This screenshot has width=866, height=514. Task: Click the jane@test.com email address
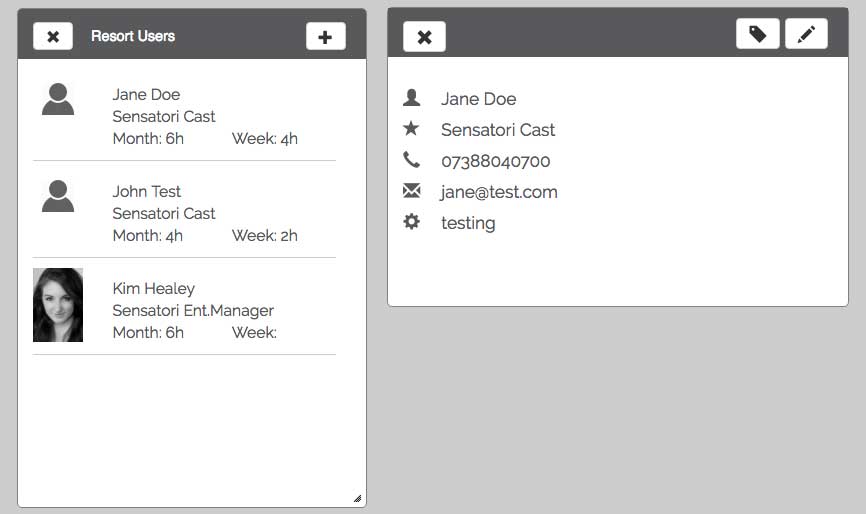coord(499,192)
